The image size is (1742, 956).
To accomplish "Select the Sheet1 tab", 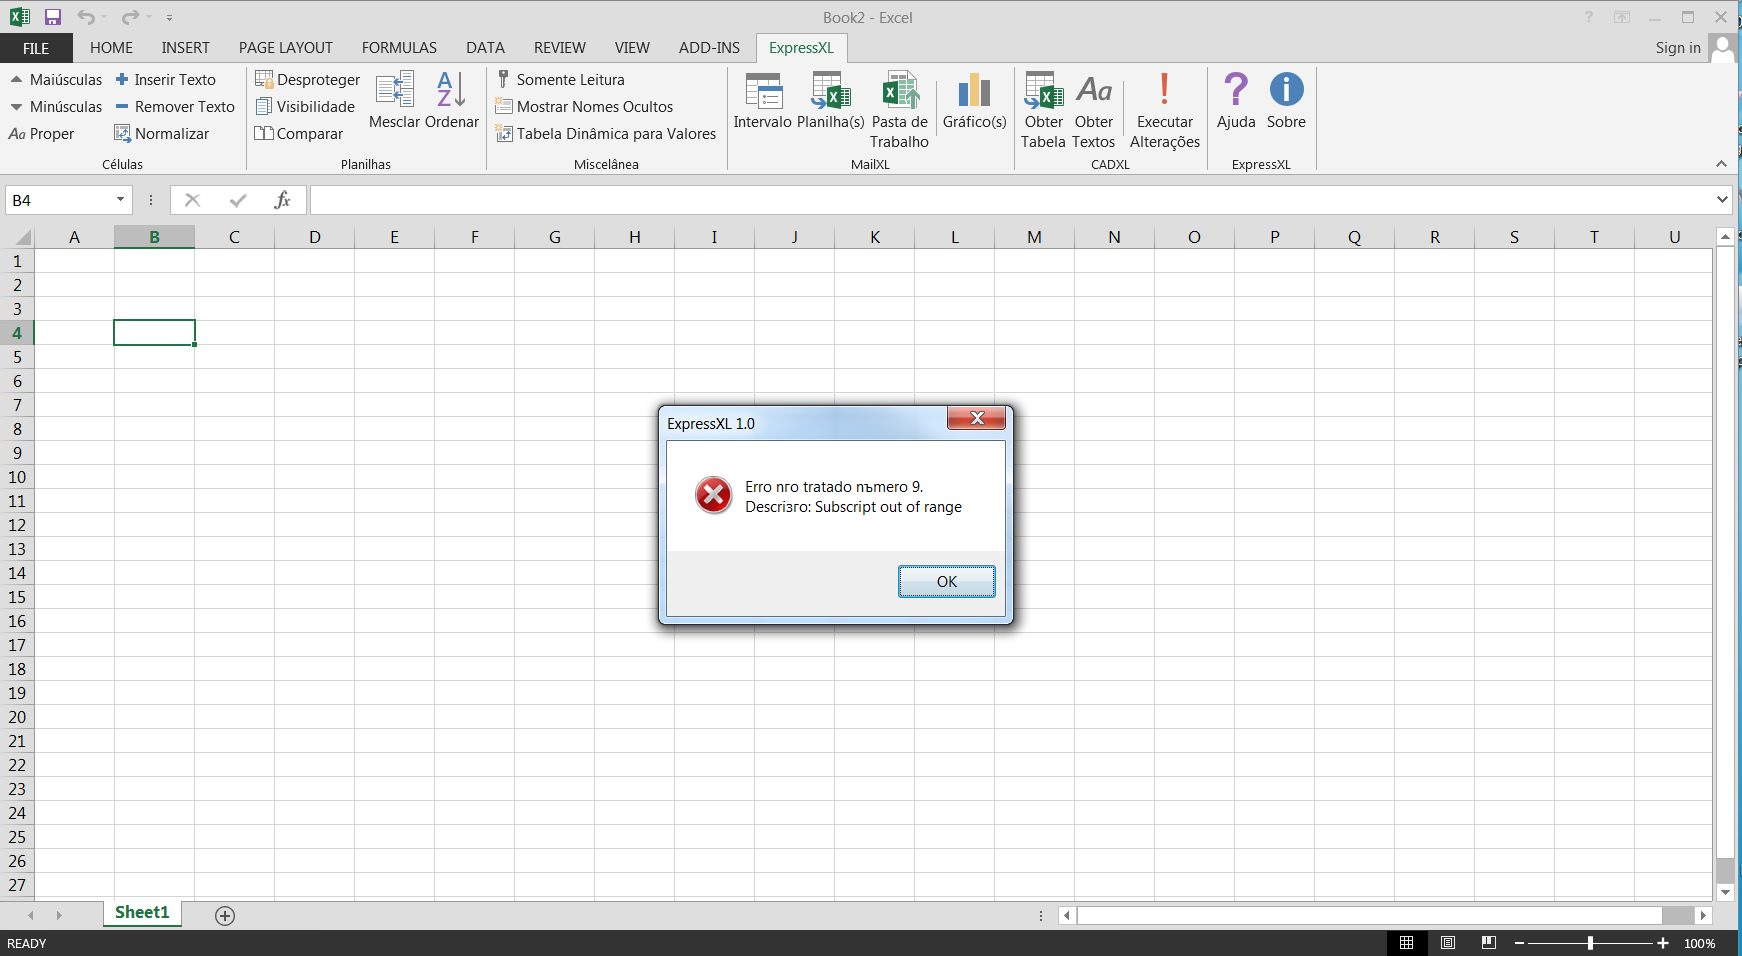I will 142,913.
